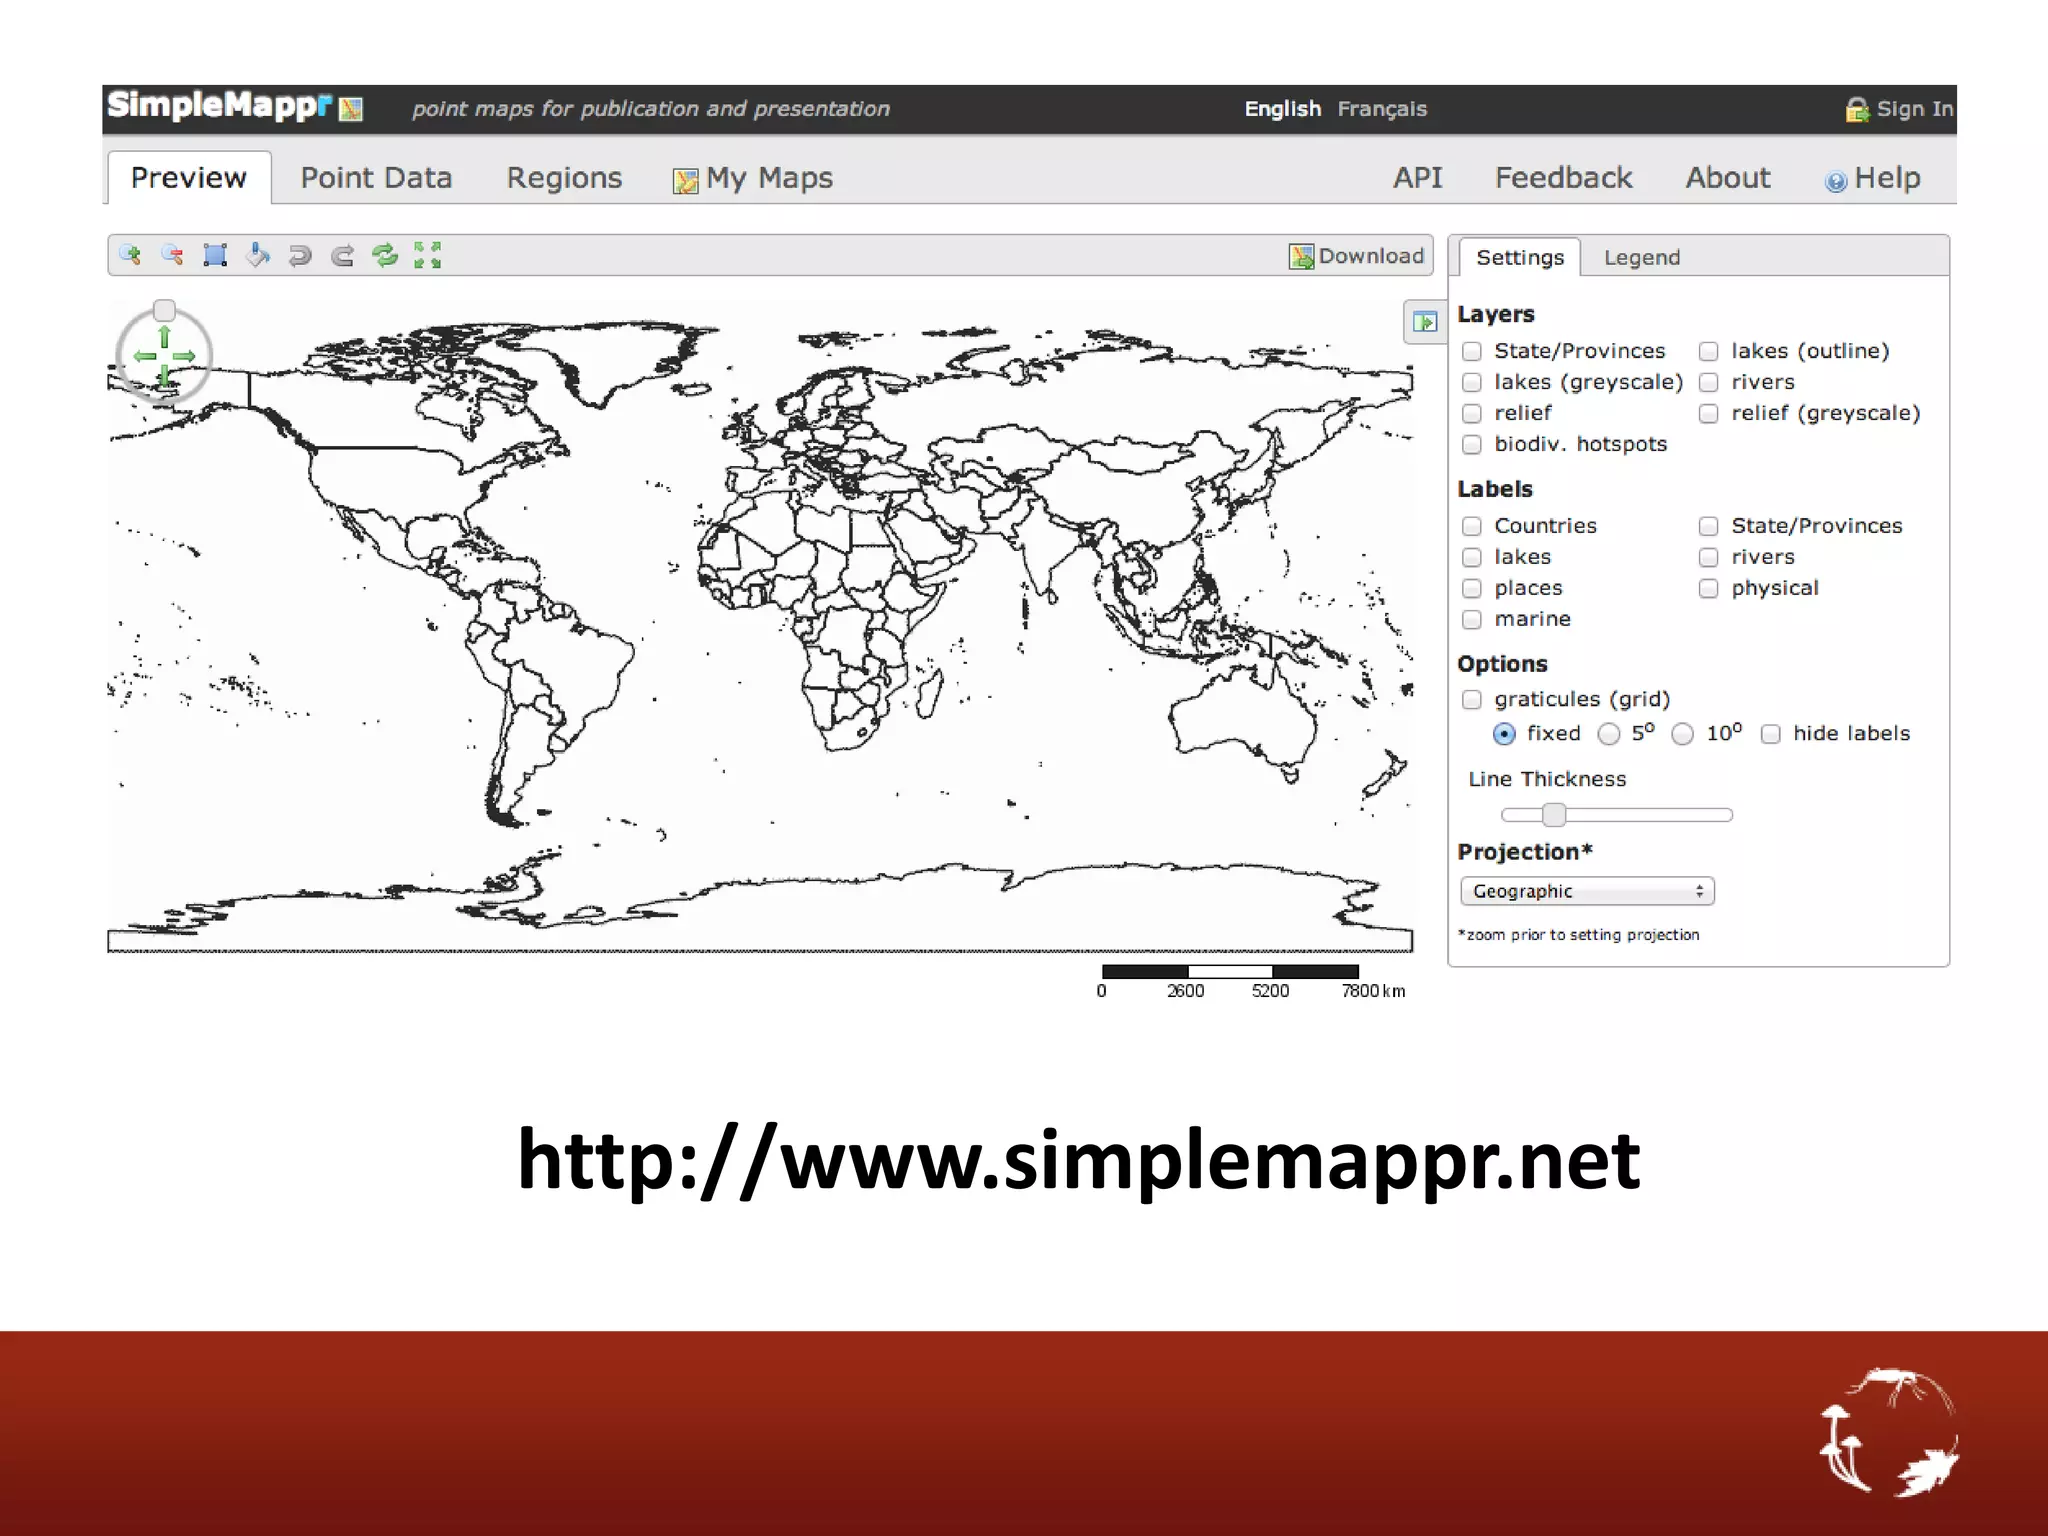Enable State/Provinces layer checkbox
2048x1536 pixels.
(x=1471, y=351)
